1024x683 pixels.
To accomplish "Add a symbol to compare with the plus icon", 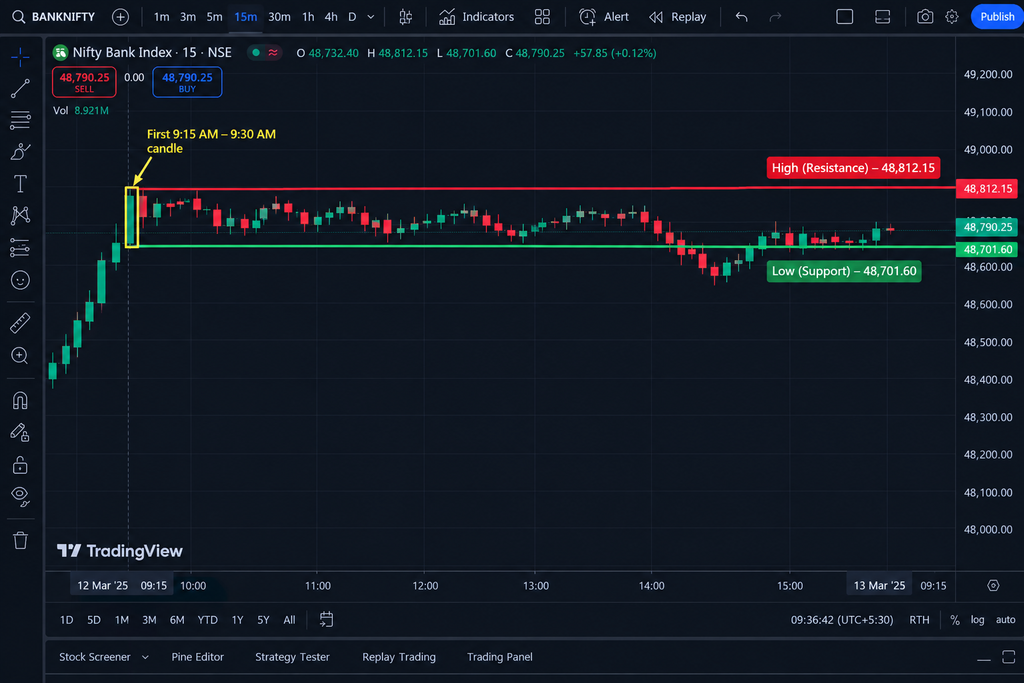I will click(120, 17).
